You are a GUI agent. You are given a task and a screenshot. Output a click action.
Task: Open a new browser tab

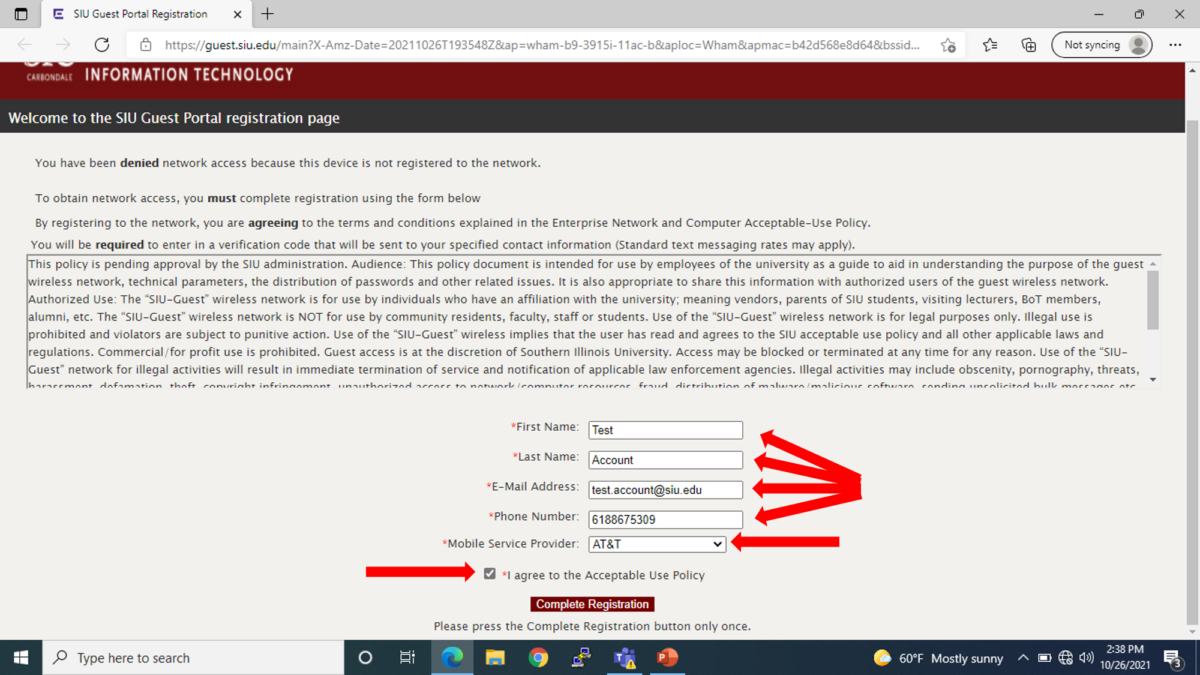[266, 14]
